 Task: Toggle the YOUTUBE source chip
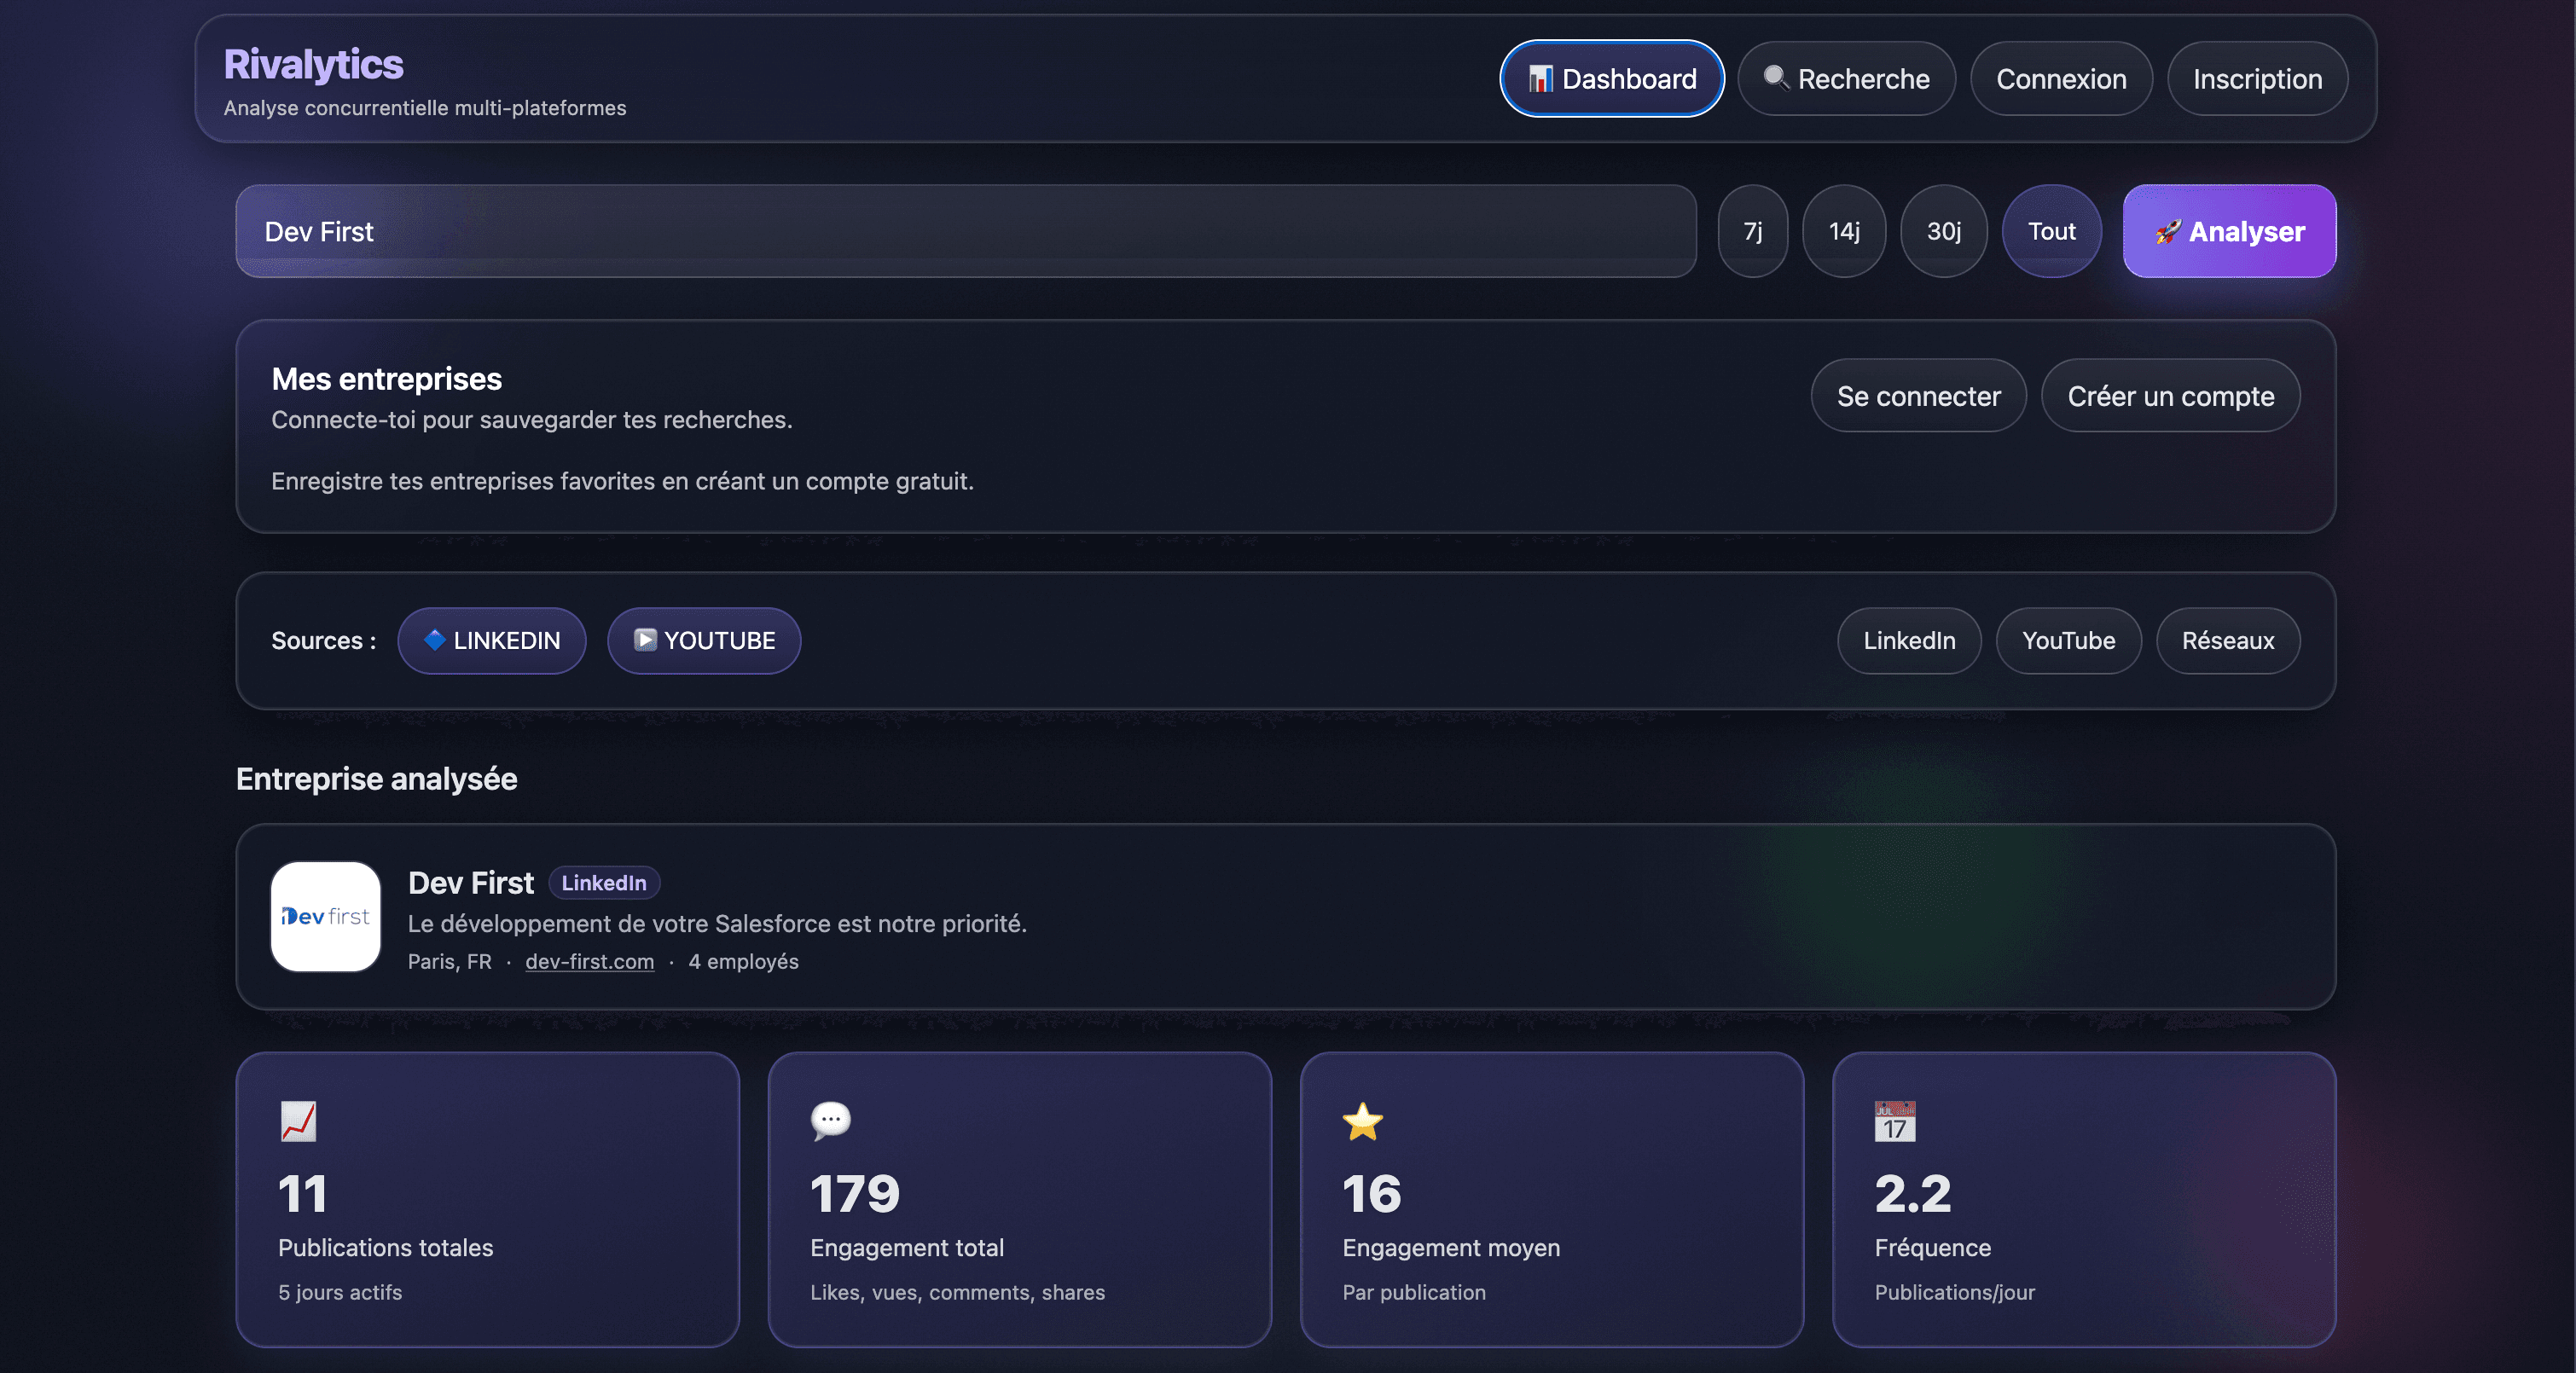(x=704, y=641)
